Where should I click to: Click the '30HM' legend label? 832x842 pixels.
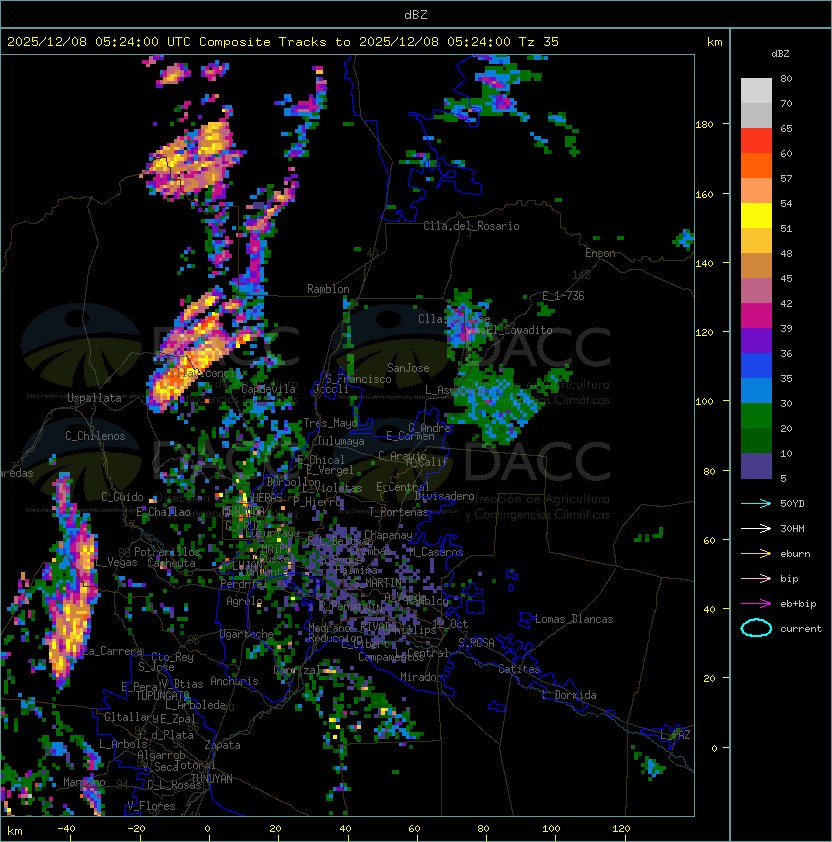[792, 529]
